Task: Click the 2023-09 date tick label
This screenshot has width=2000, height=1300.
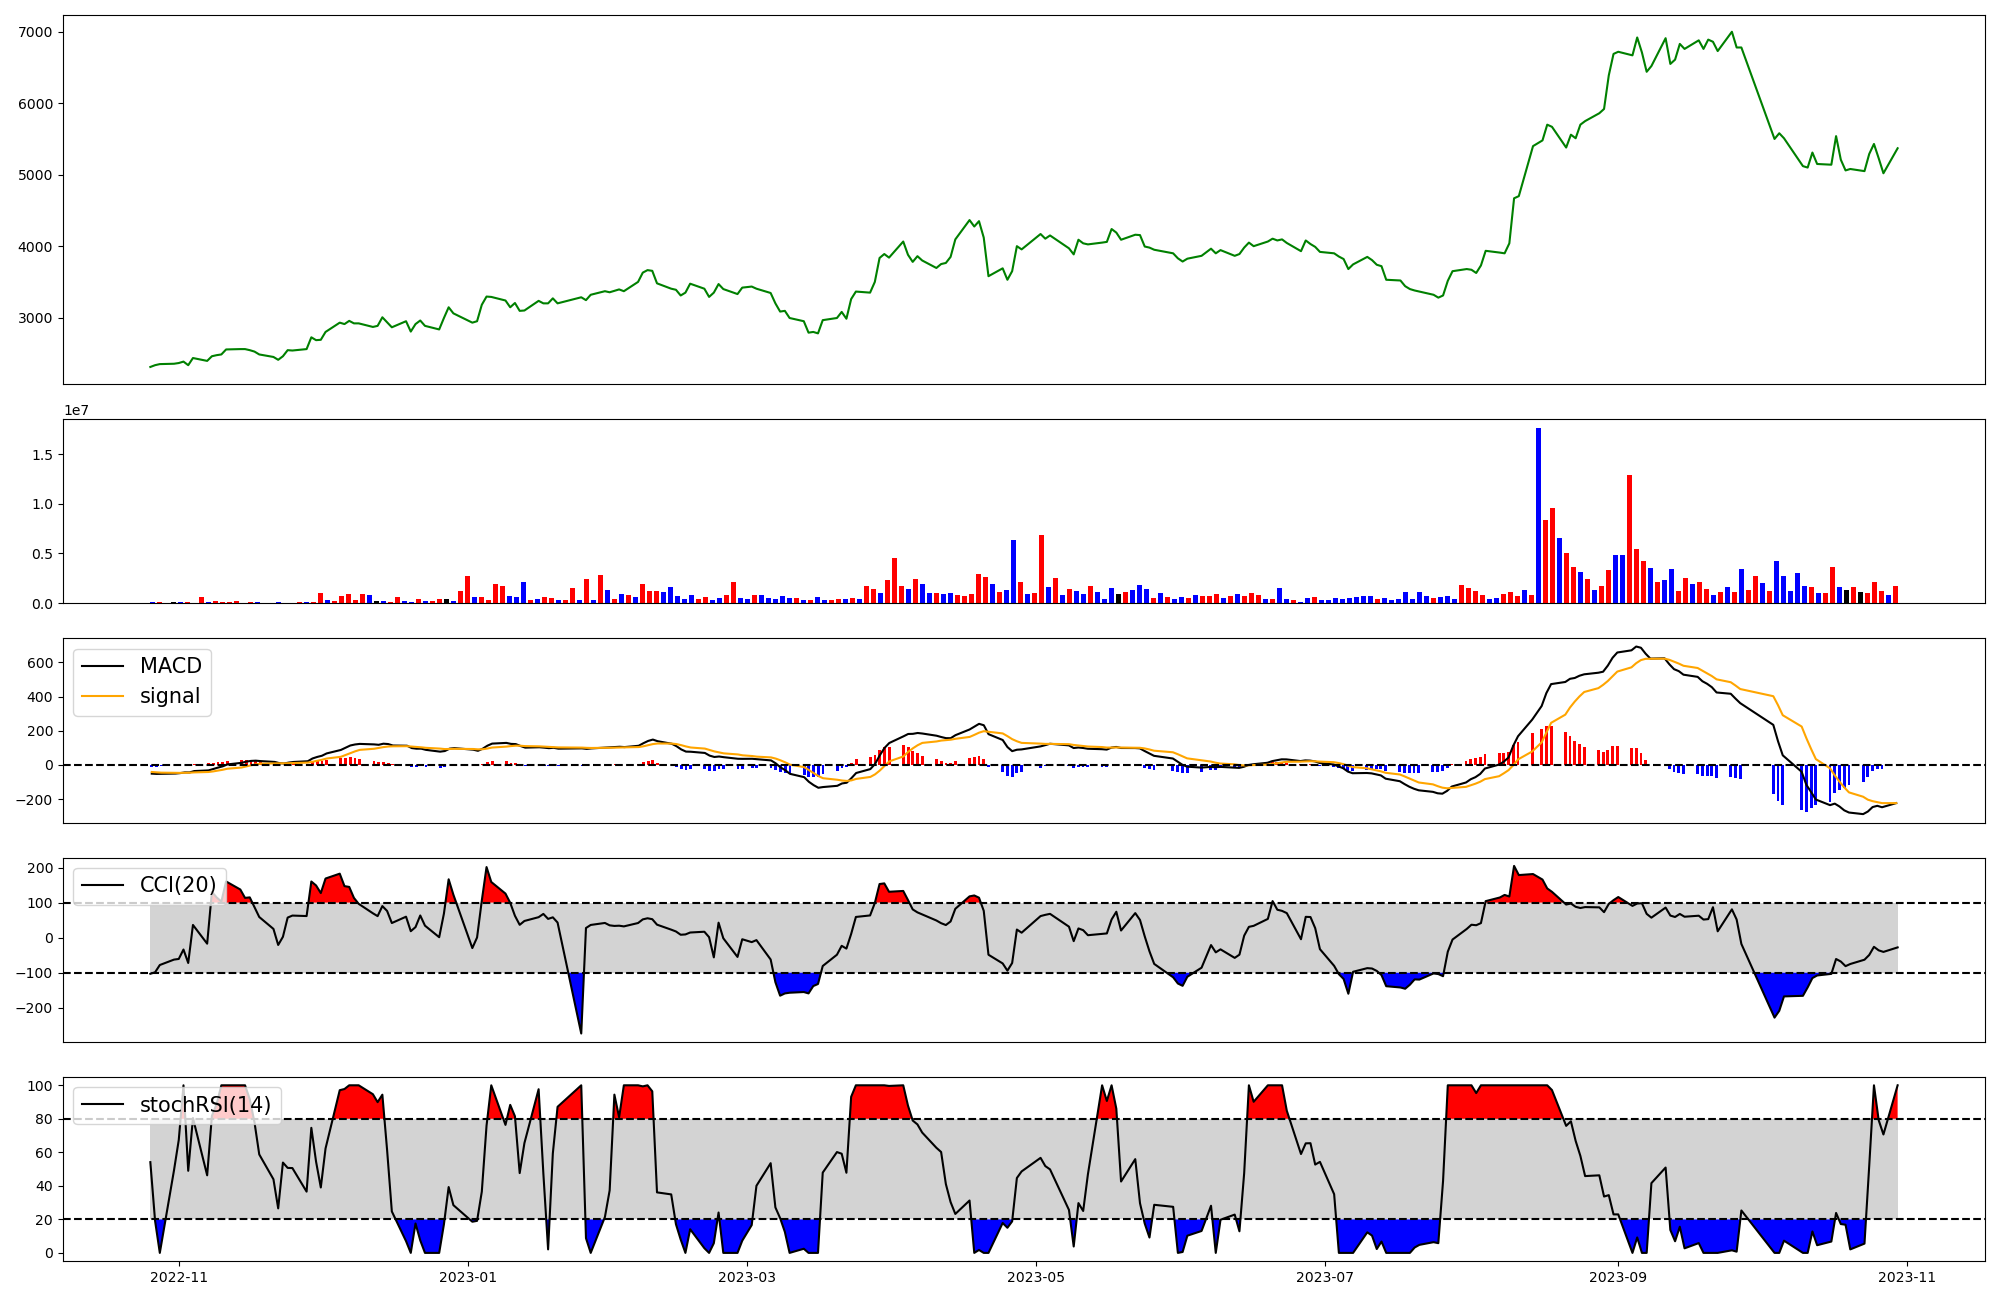Action: [1618, 1277]
